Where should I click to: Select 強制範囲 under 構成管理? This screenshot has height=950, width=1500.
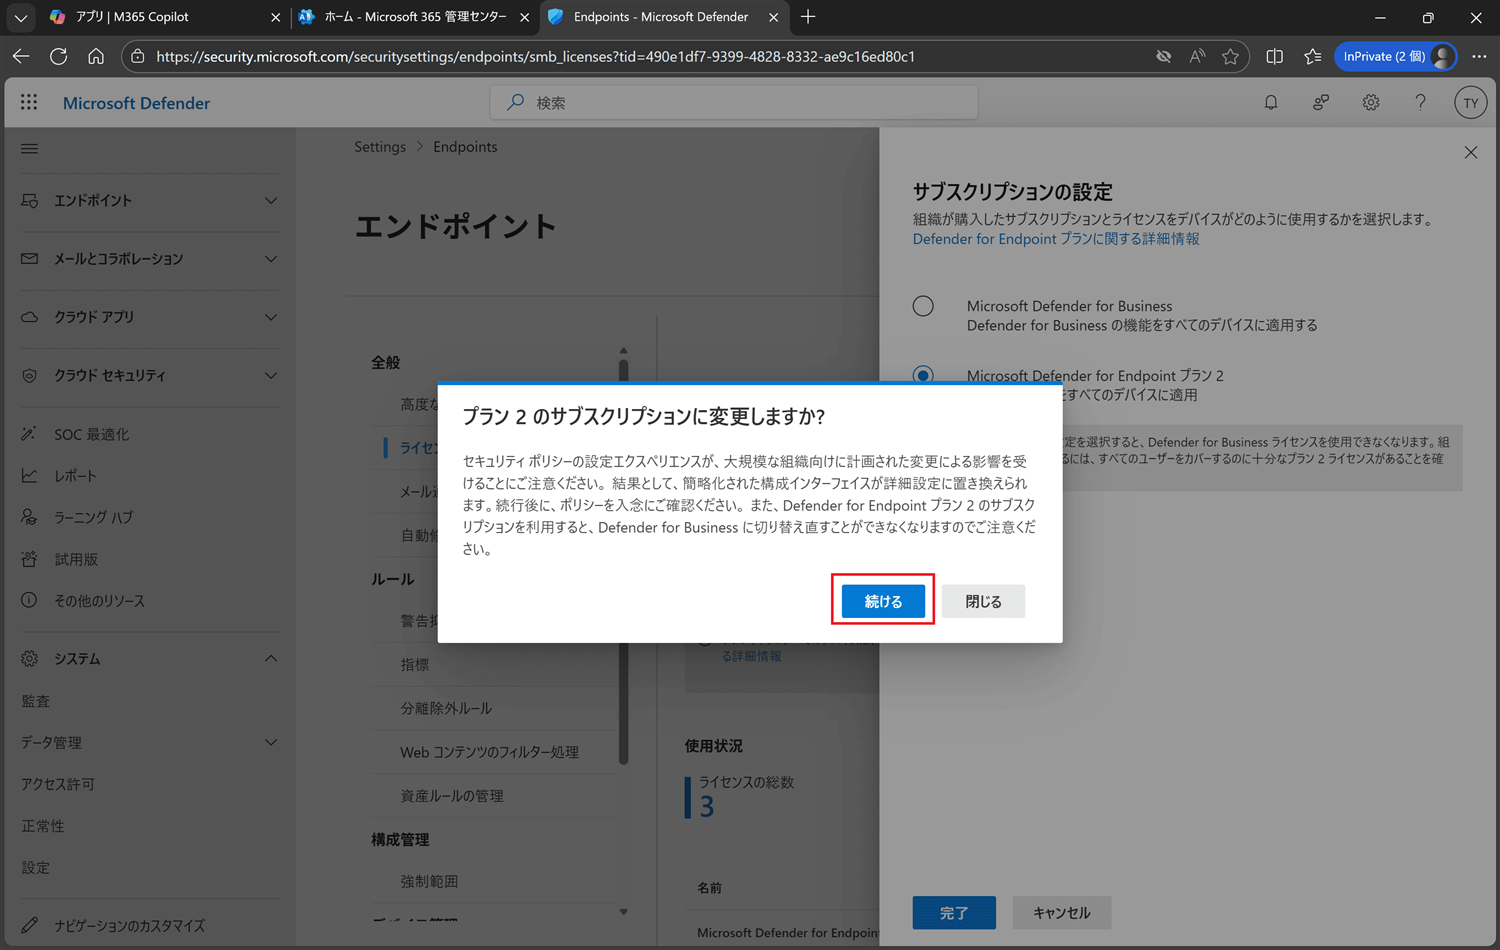pos(429,882)
